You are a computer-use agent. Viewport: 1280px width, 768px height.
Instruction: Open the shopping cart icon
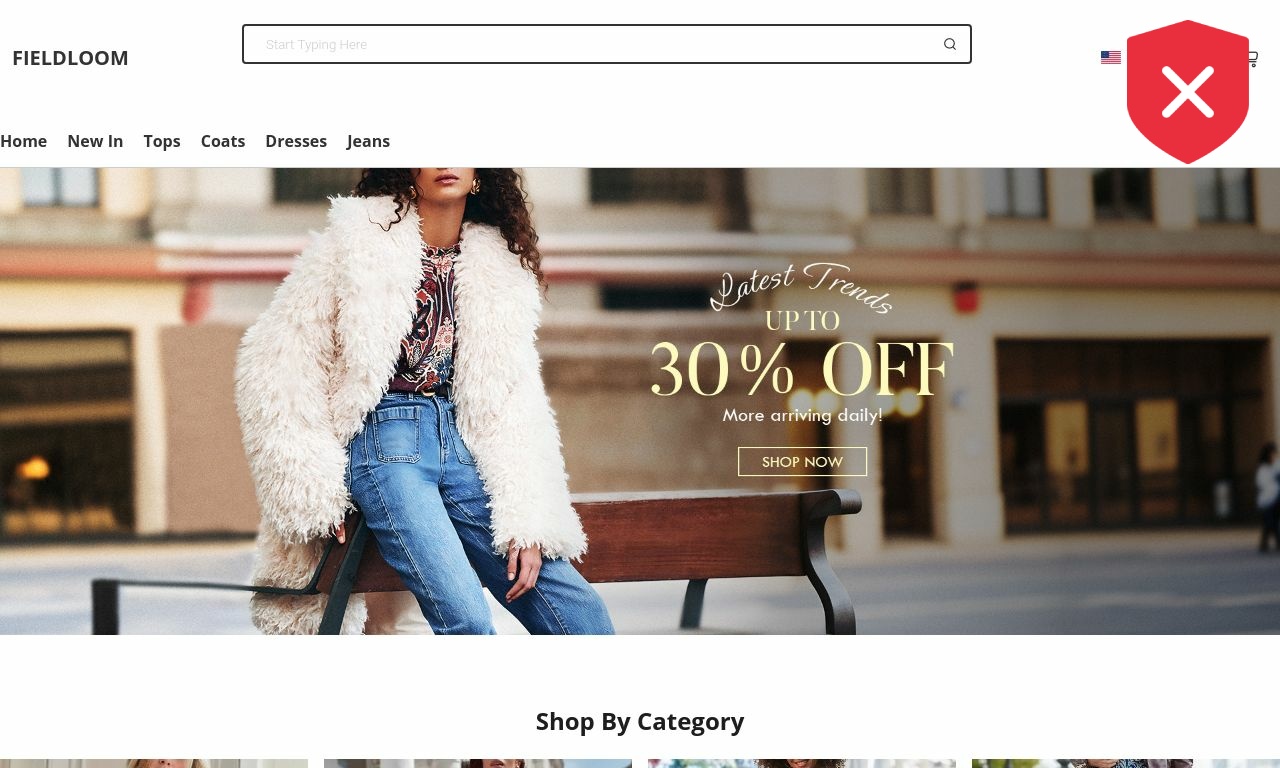(1252, 59)
